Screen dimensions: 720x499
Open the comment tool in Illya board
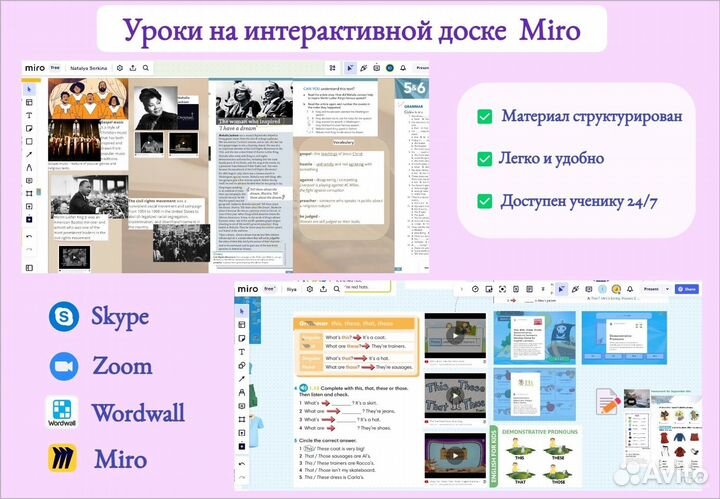242,406
